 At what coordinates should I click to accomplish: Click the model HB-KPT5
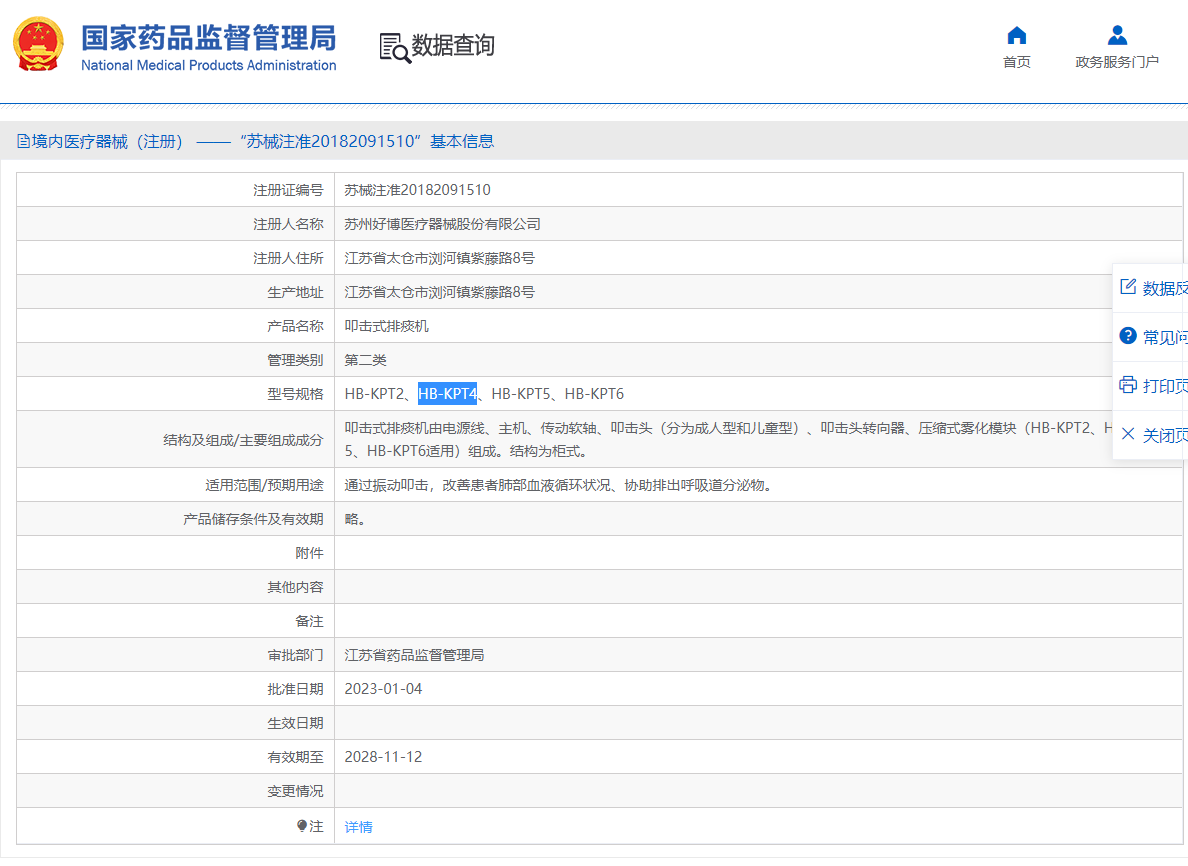click(521, 394)
